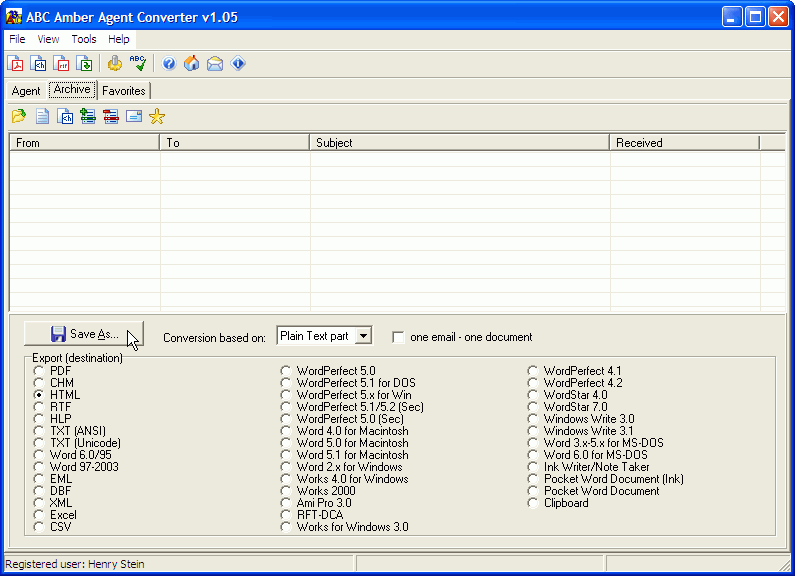This screenshot has height=576, width=795.
Task: Click the PDF export toolbar icon
Action: [16, 64]
